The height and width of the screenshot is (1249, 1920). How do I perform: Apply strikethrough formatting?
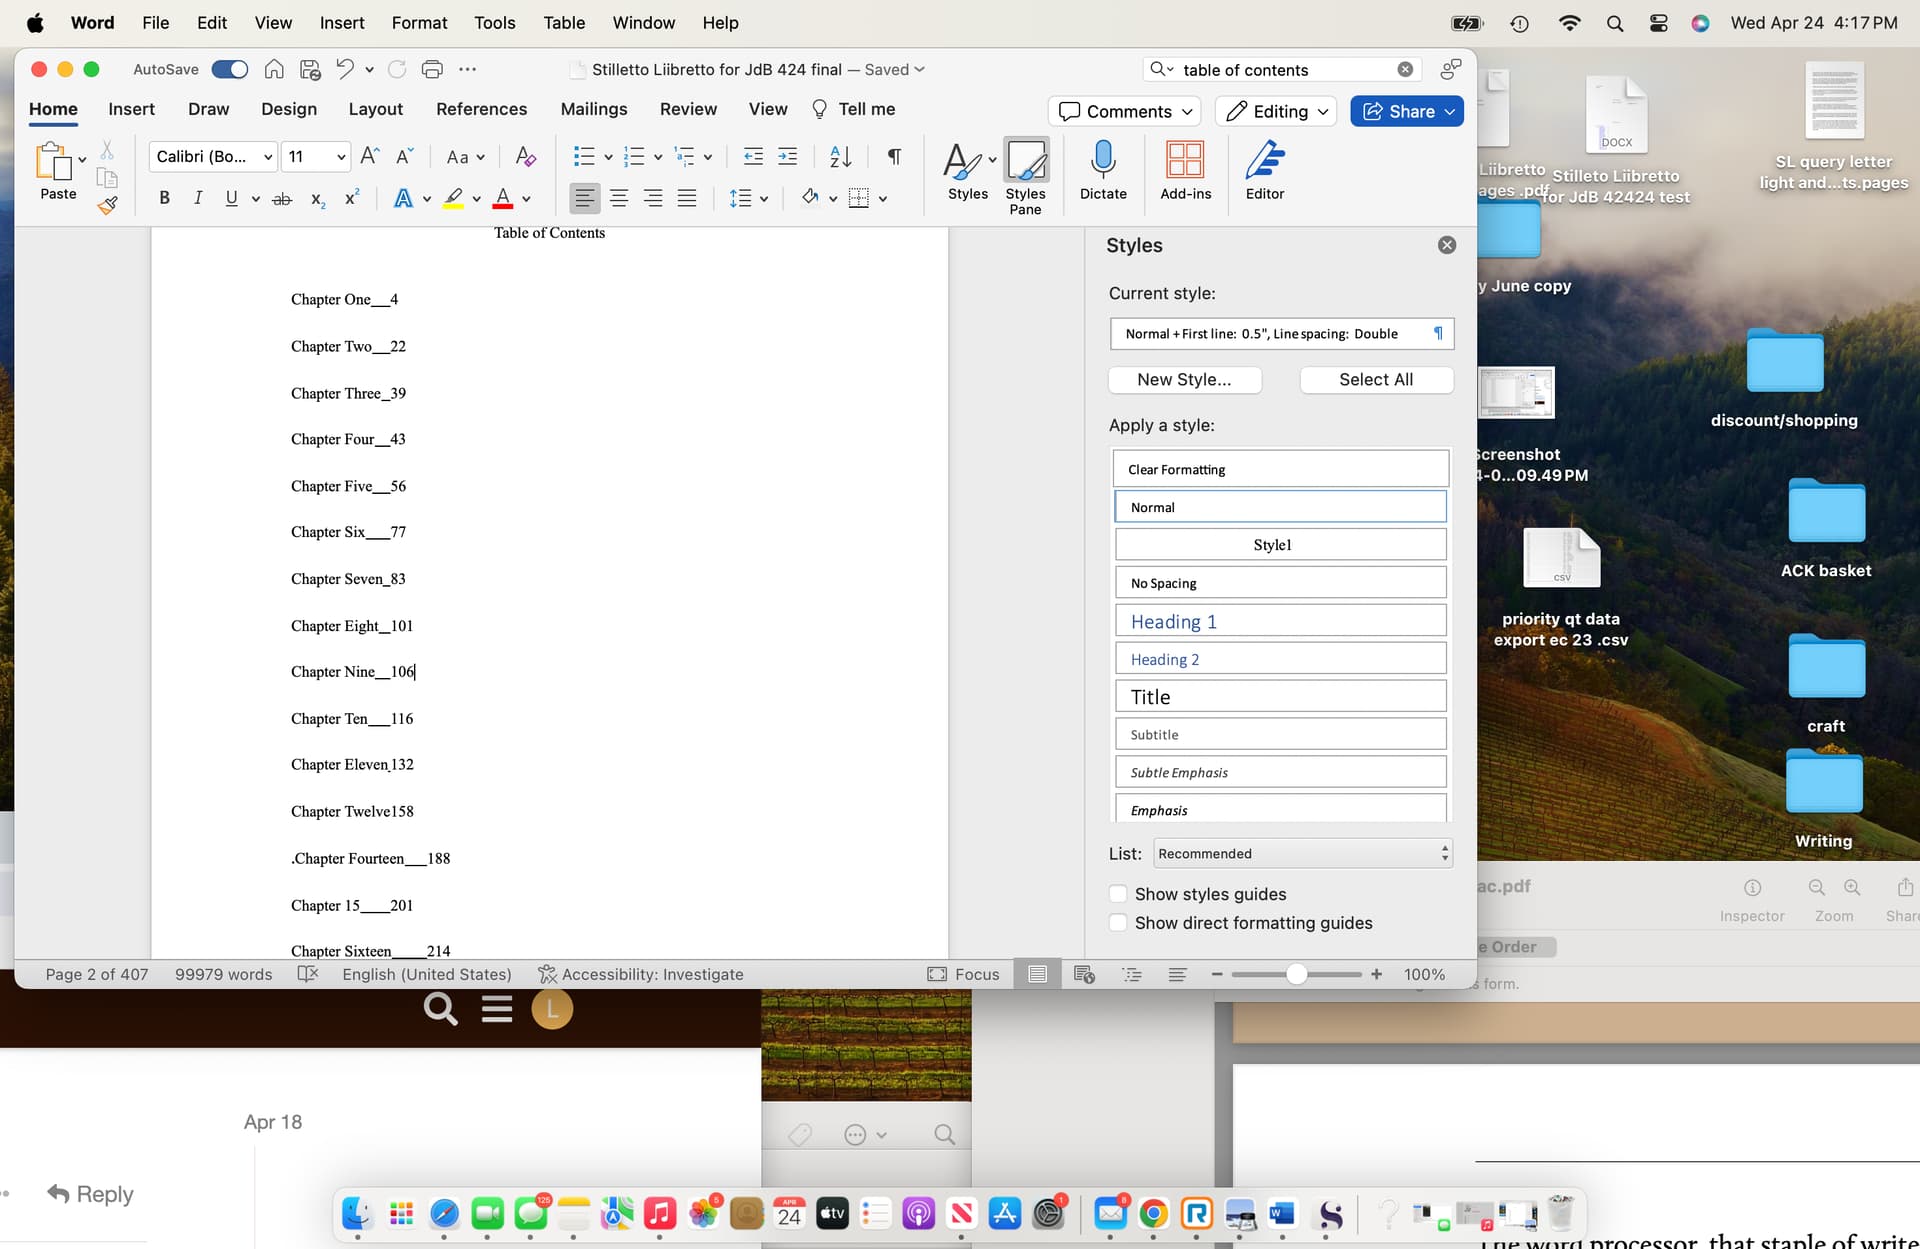tap(282, 199)
